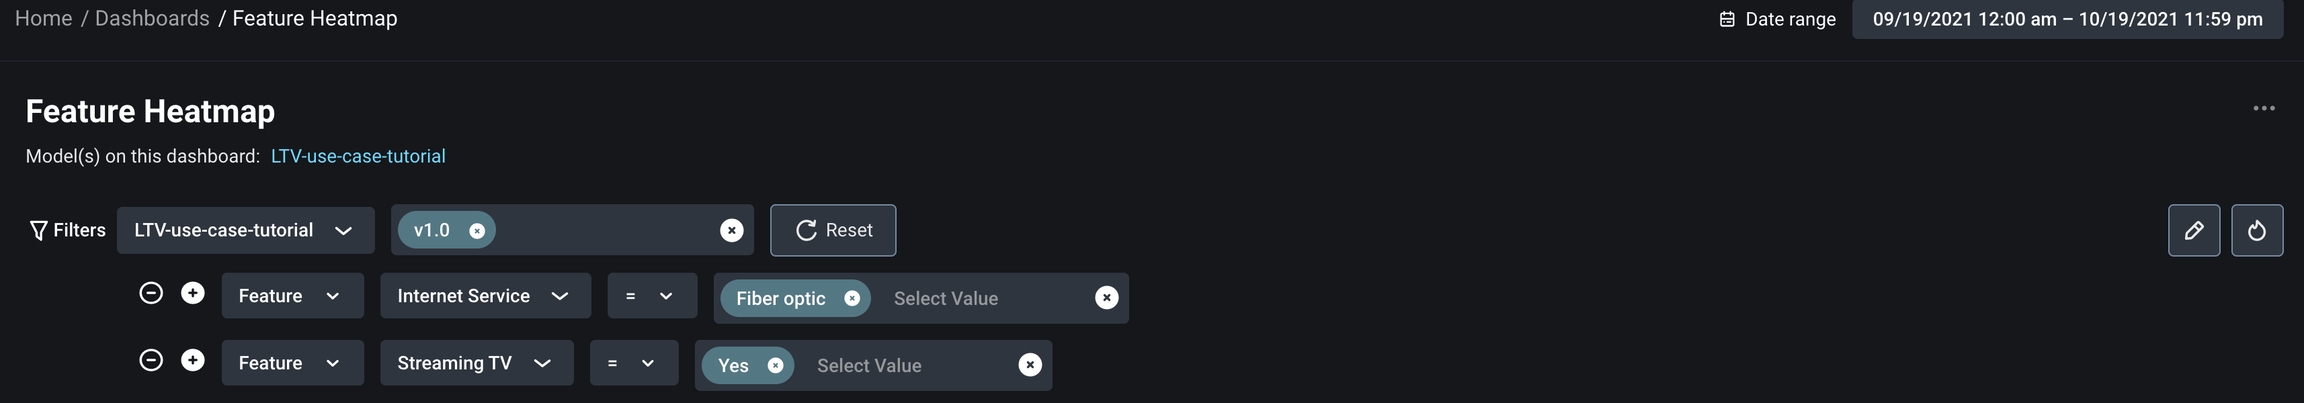Open the LTV-use-case-tutorial model link
The image size is (2304, 403).
click(358, 156)
